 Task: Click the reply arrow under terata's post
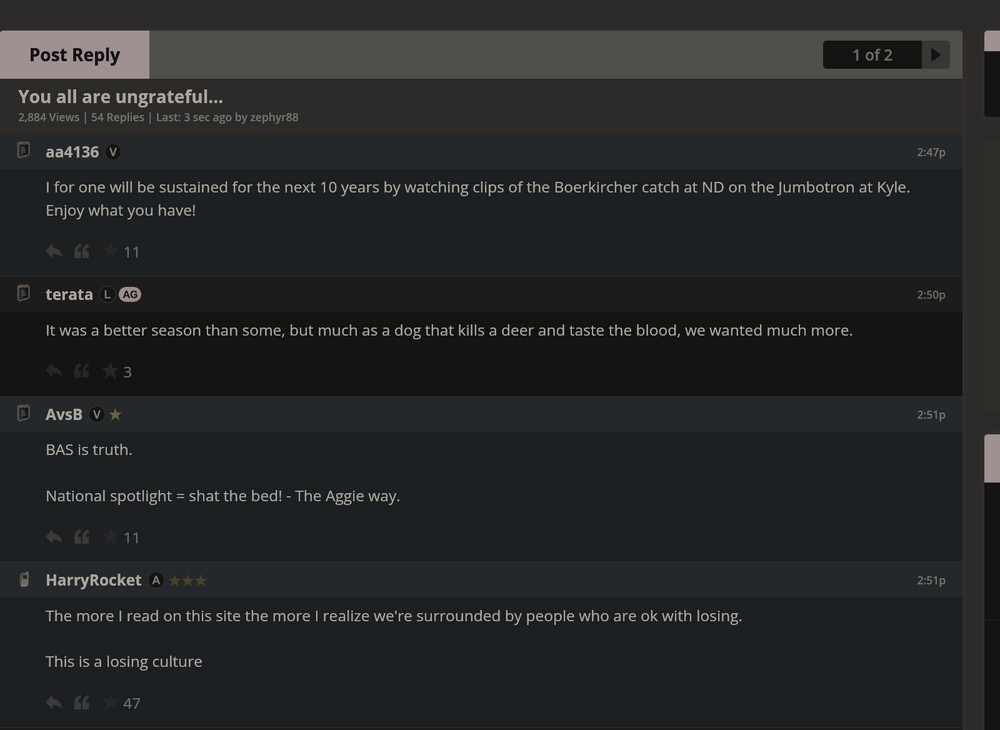click(x=53, y=370)
